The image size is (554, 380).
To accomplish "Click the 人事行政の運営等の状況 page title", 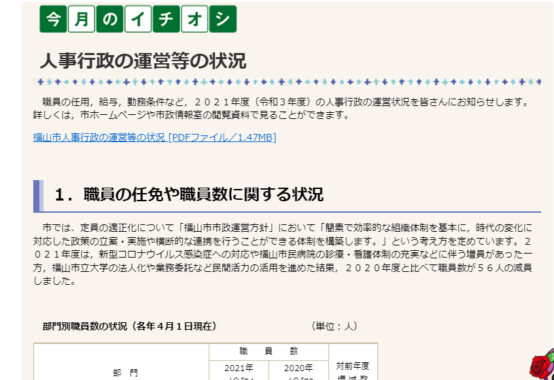I will (x=143, y=61).
